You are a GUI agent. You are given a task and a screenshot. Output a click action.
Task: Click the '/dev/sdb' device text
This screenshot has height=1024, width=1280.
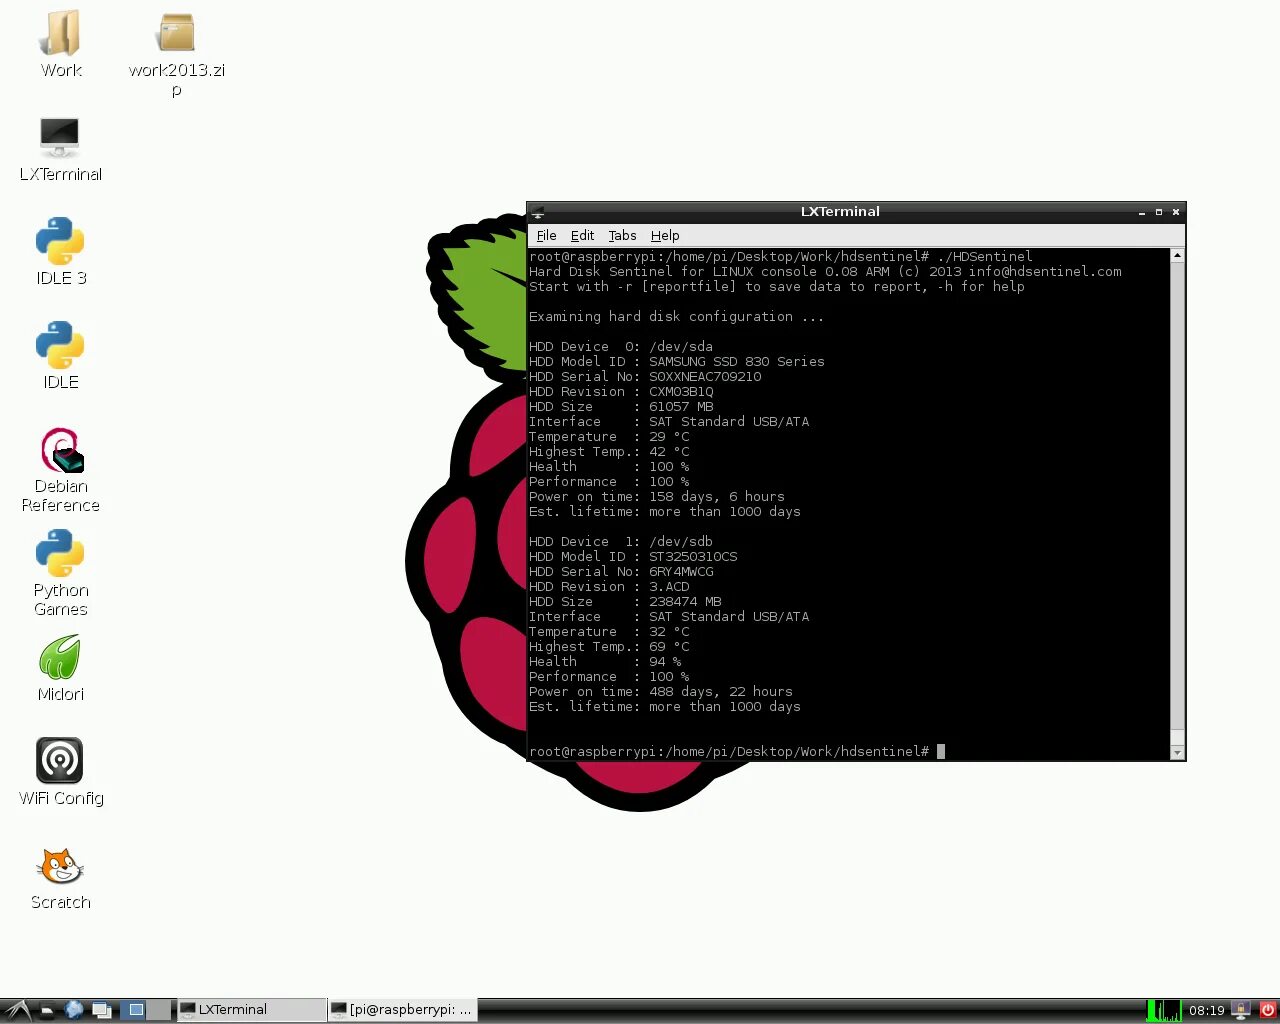[681, 541]
